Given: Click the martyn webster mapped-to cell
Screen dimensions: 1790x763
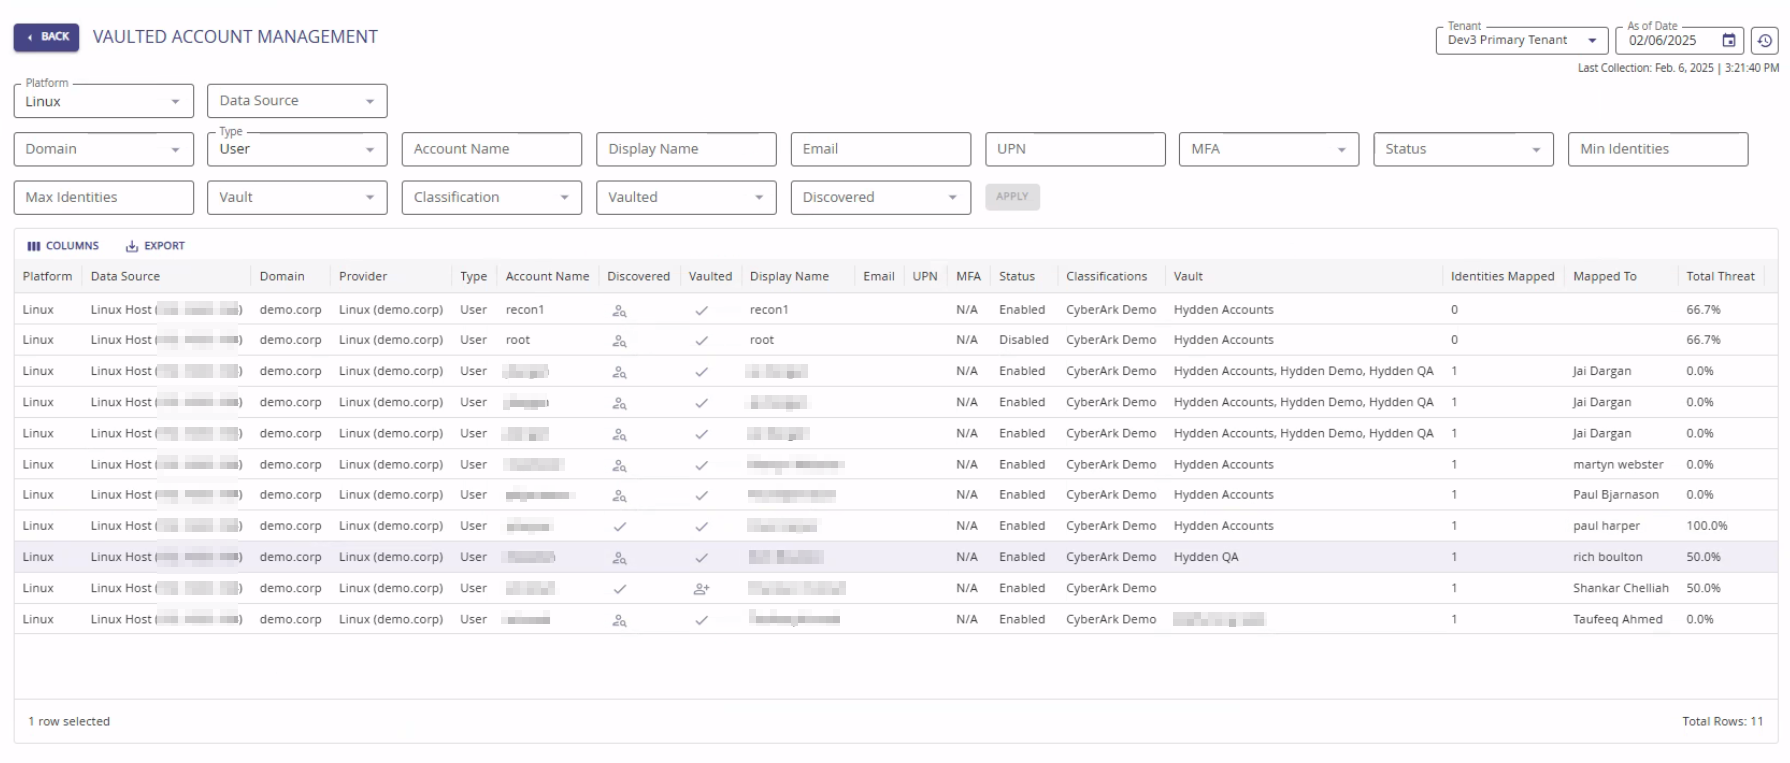Looking at the screenshot, I should 1618,465.
